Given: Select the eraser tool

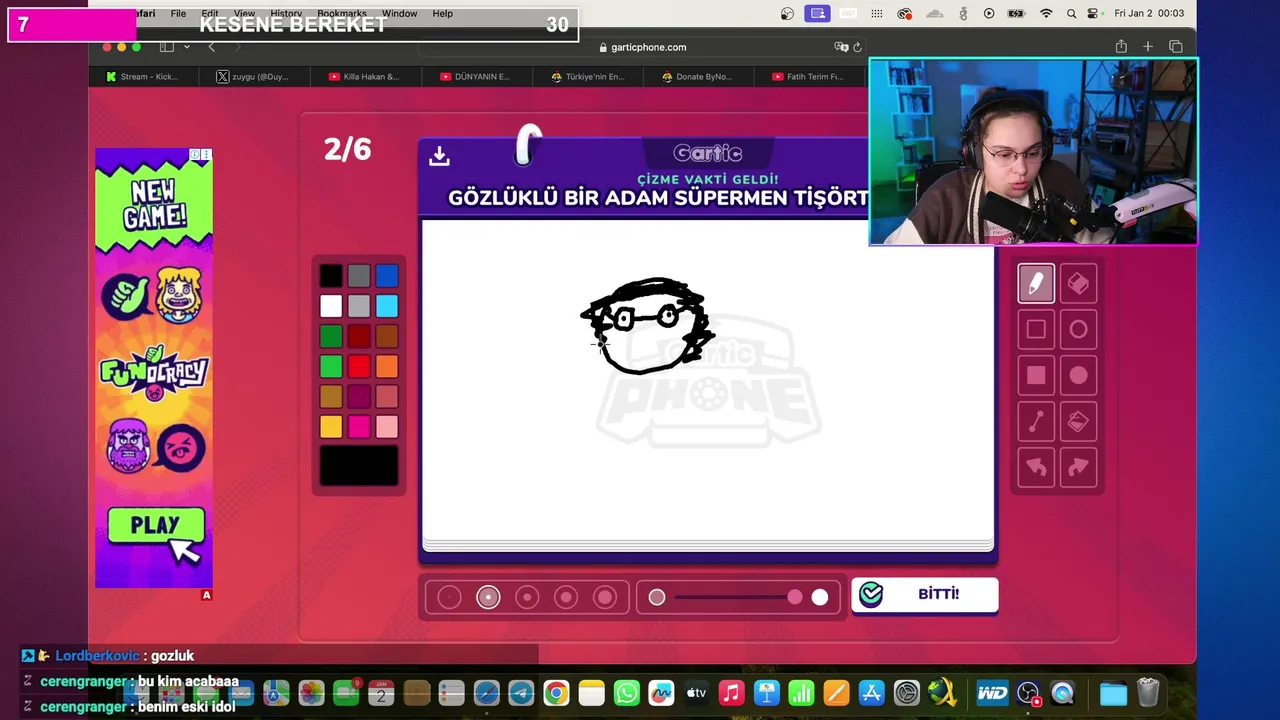Looking at the screenshot, I should point(1078,284).
